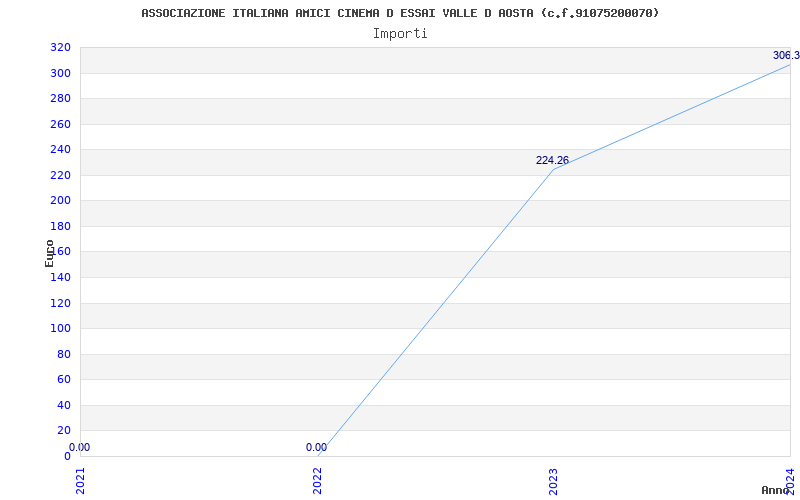The height and width of the screenshot is (500, 800).
Task: Click the 200 y-axis tick label
Action: (x=60, y=201)
